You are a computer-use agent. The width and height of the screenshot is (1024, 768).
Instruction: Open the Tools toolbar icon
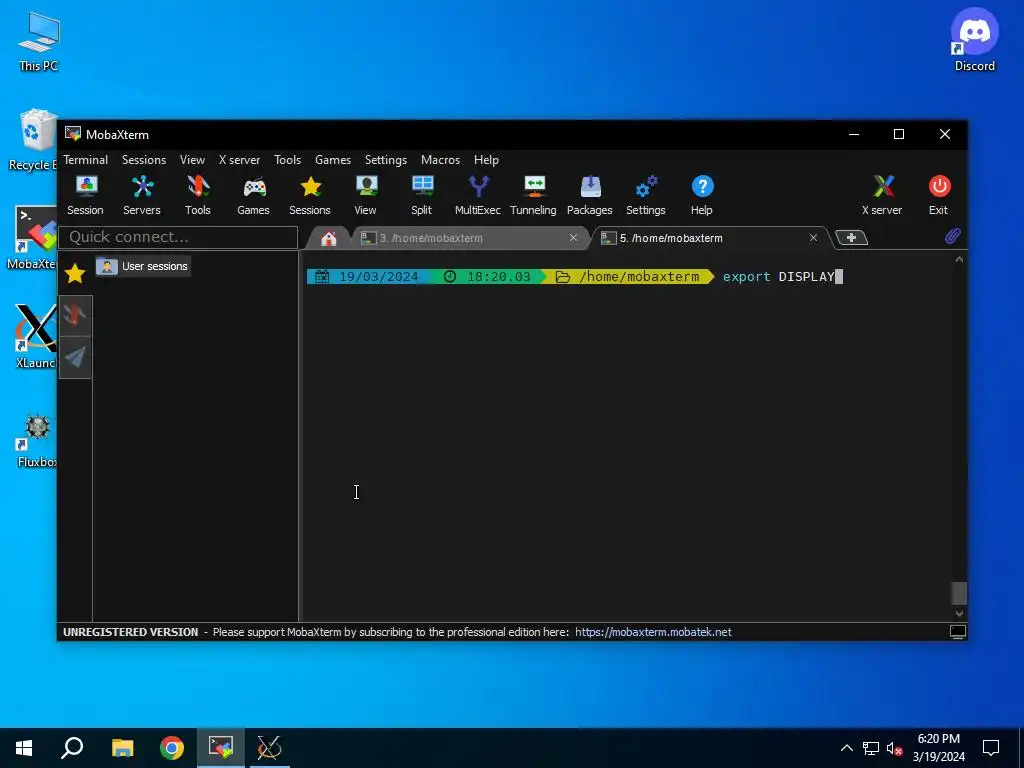[x=197, y=195]
